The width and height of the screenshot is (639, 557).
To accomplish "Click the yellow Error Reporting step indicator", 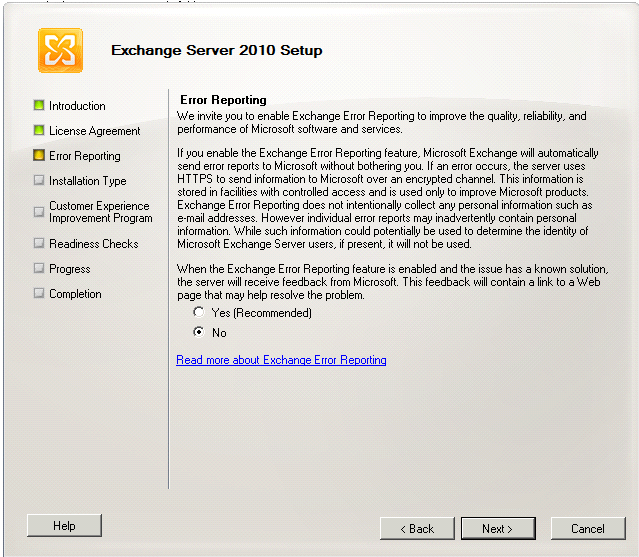I will (39, 155).
